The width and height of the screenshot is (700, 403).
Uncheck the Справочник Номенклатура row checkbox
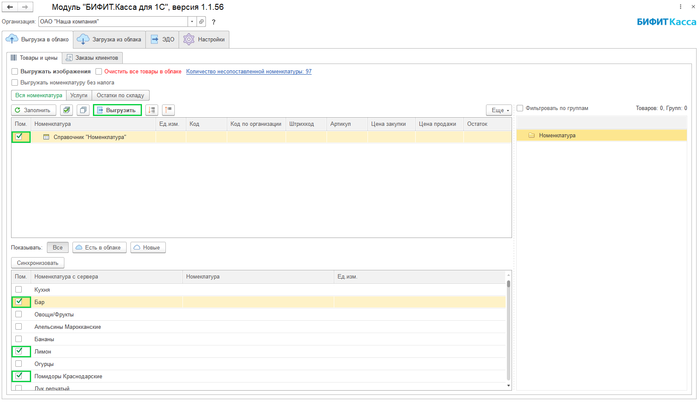click(x=19, y=137)
